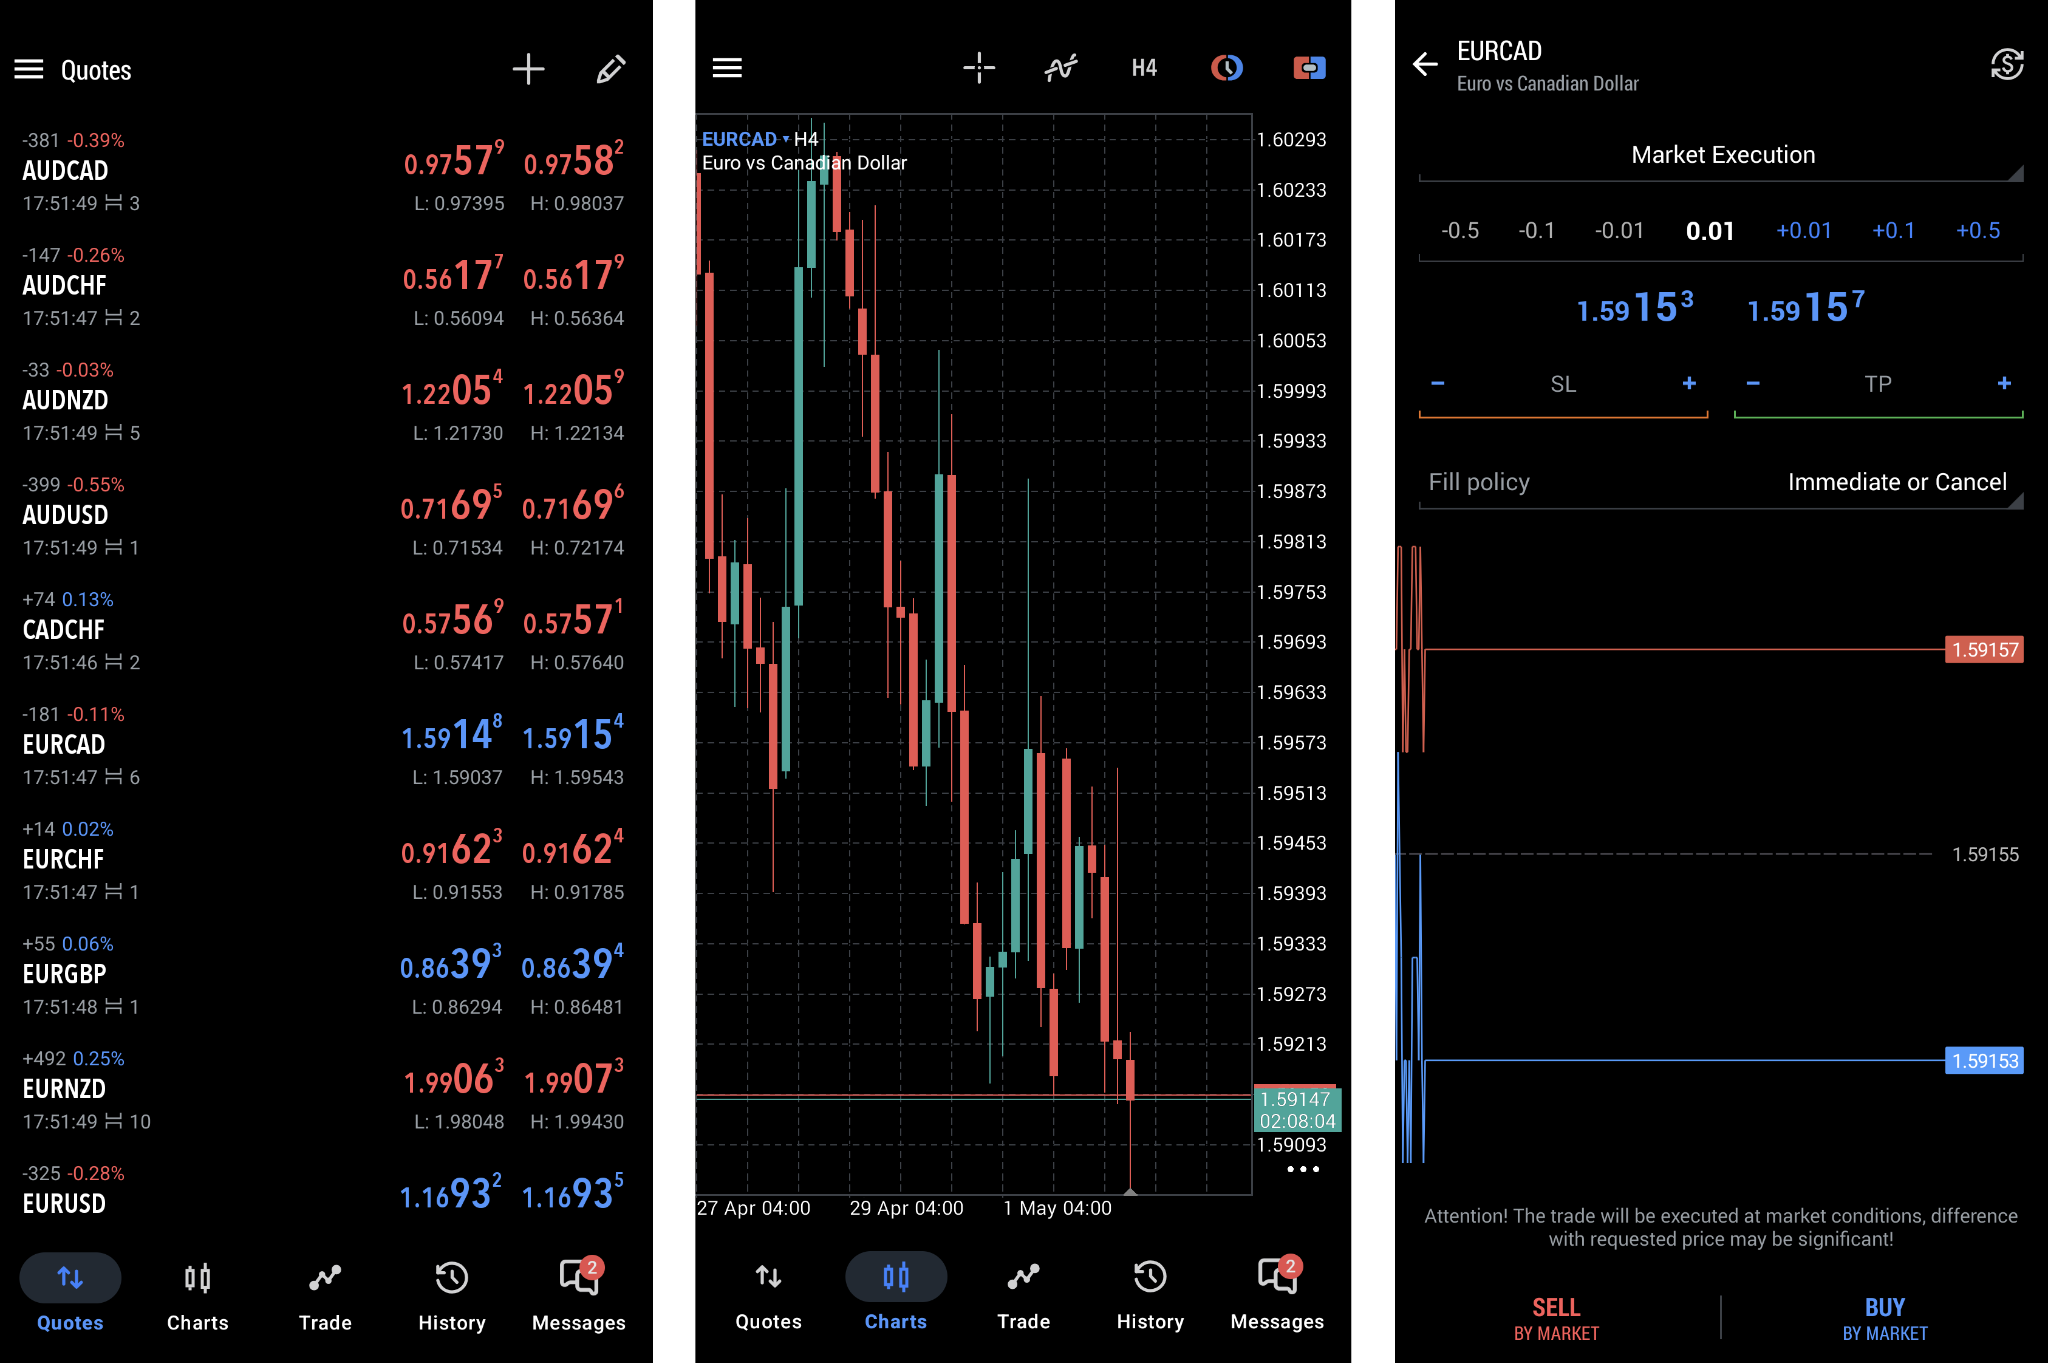
Task: Tap the clock-shaped icon on chart toolbar
Action: (1227, 68)
